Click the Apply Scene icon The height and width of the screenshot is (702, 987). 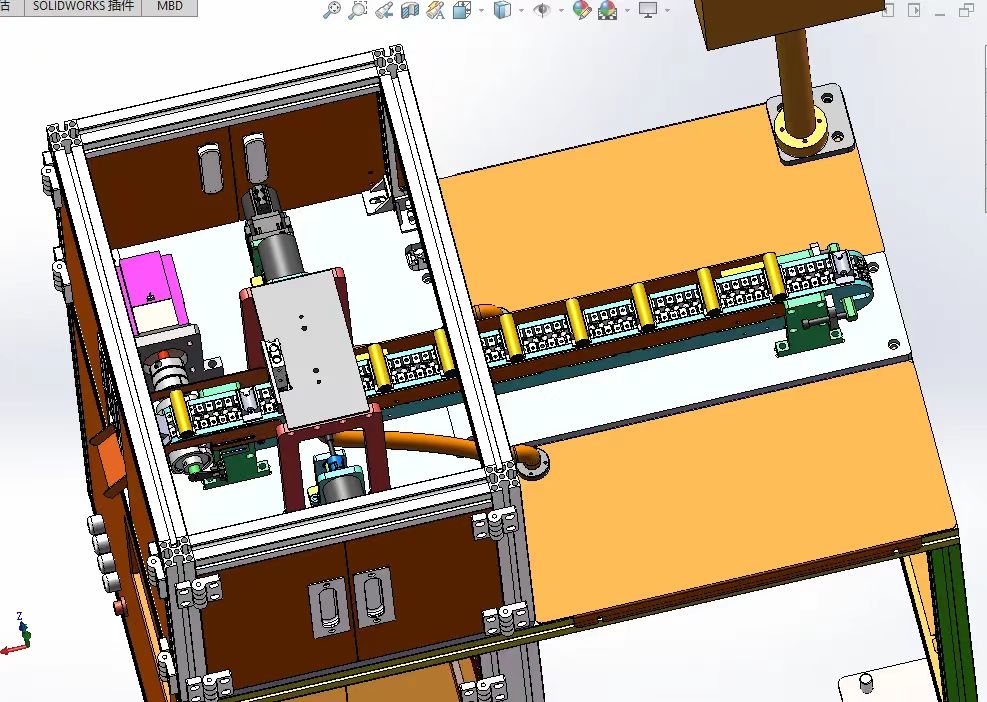pyautogui.click(x=607, y=9)
